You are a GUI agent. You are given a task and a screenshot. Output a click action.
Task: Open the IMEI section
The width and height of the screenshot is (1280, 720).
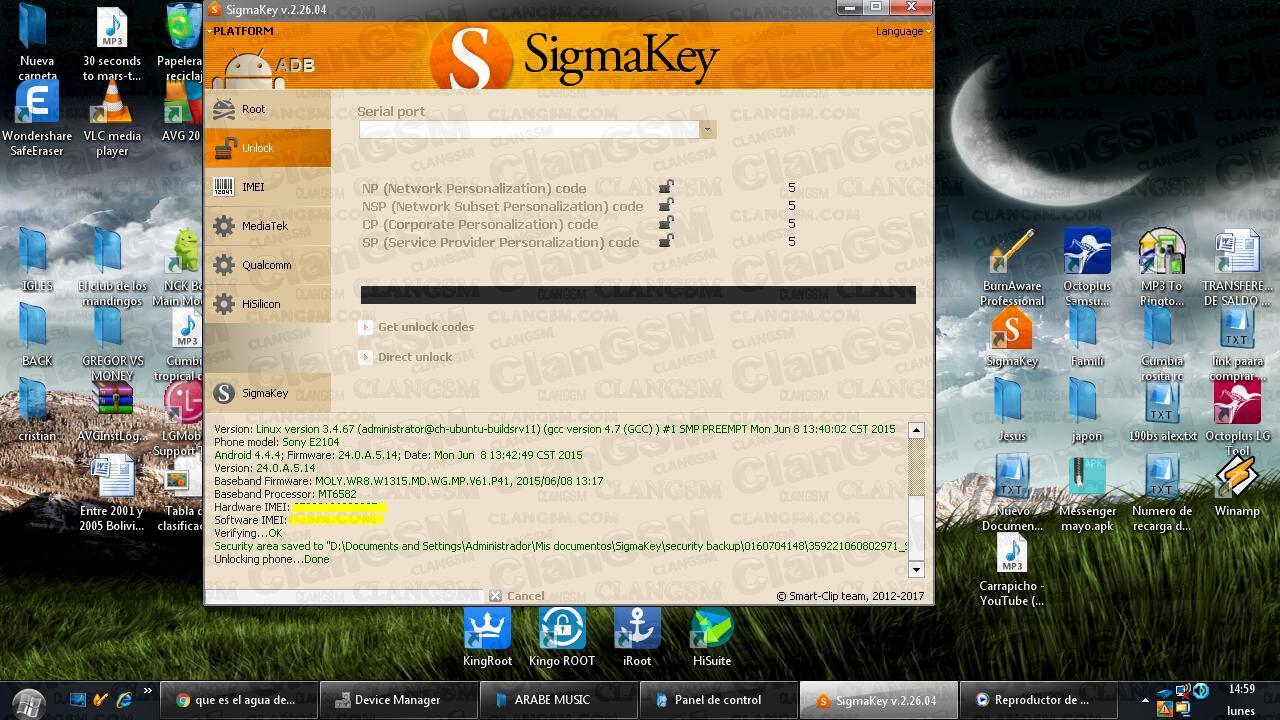click(x=267, y=187)
